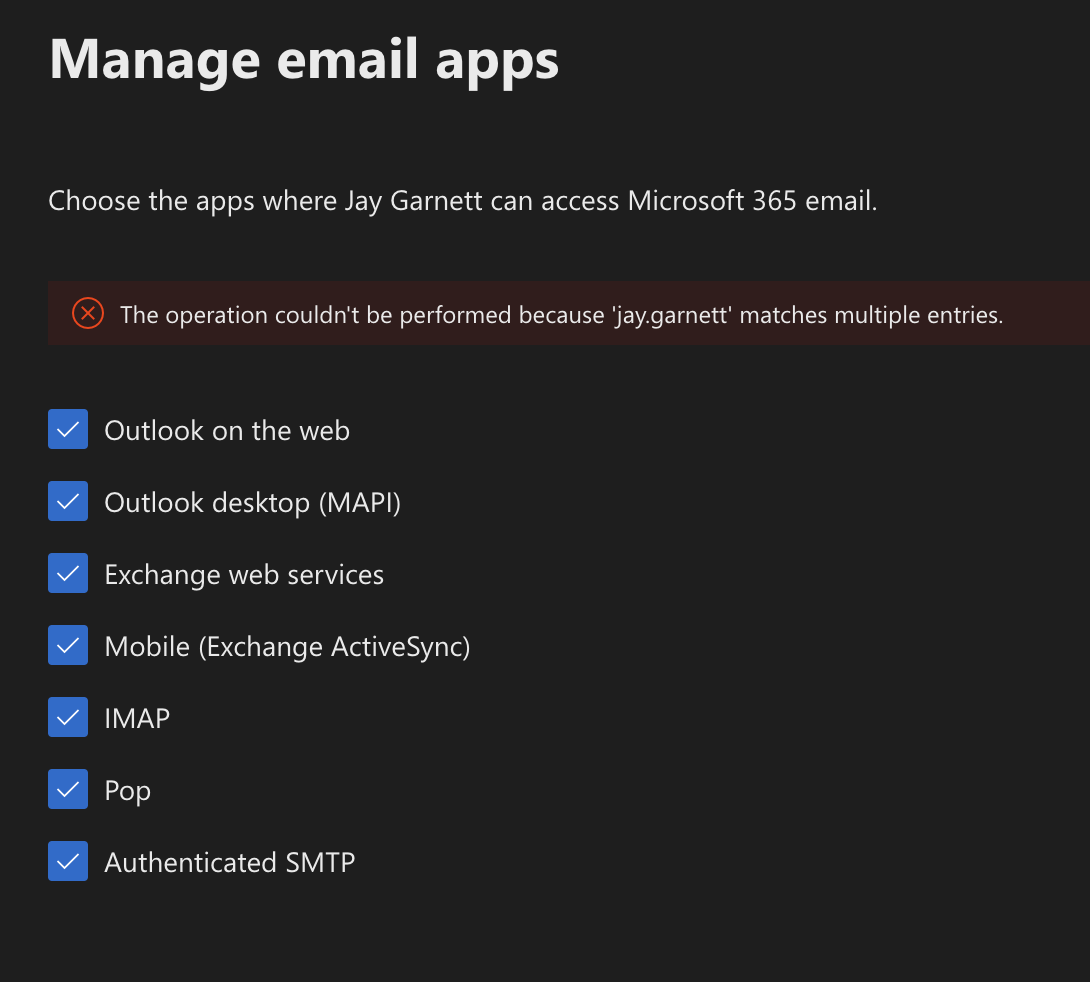
Task: Click the error message banner
Action: 560,313
